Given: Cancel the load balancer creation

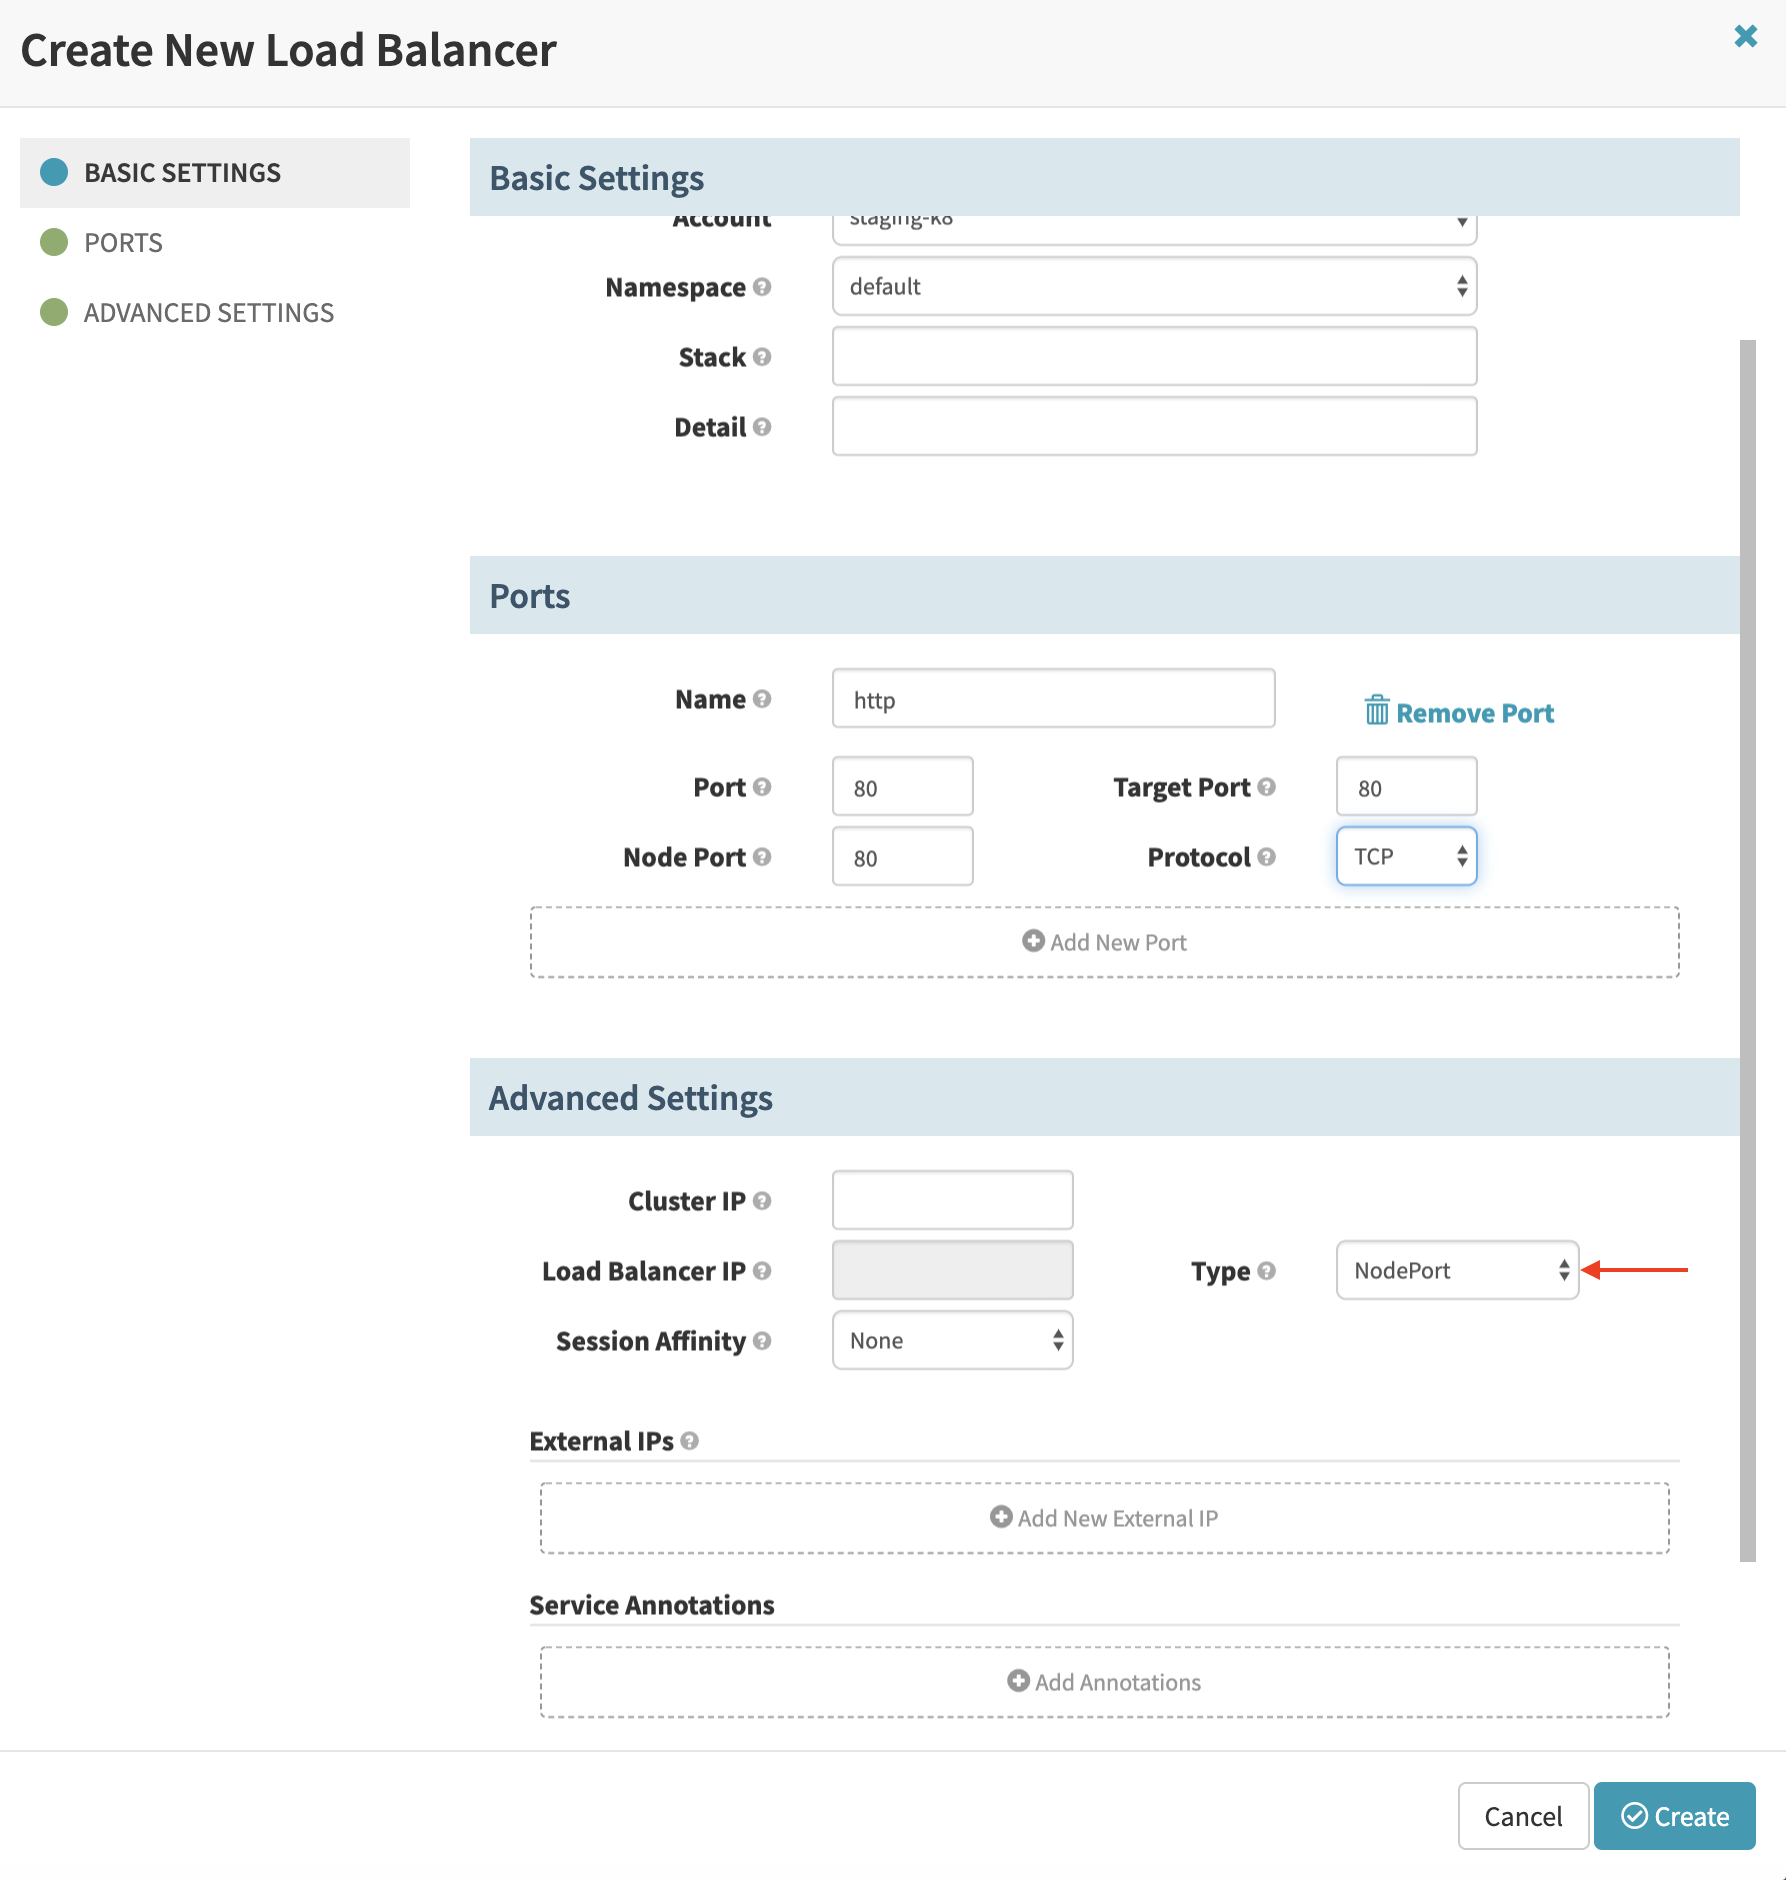Looking at the screenshot, I should tap(1522, 1816).
